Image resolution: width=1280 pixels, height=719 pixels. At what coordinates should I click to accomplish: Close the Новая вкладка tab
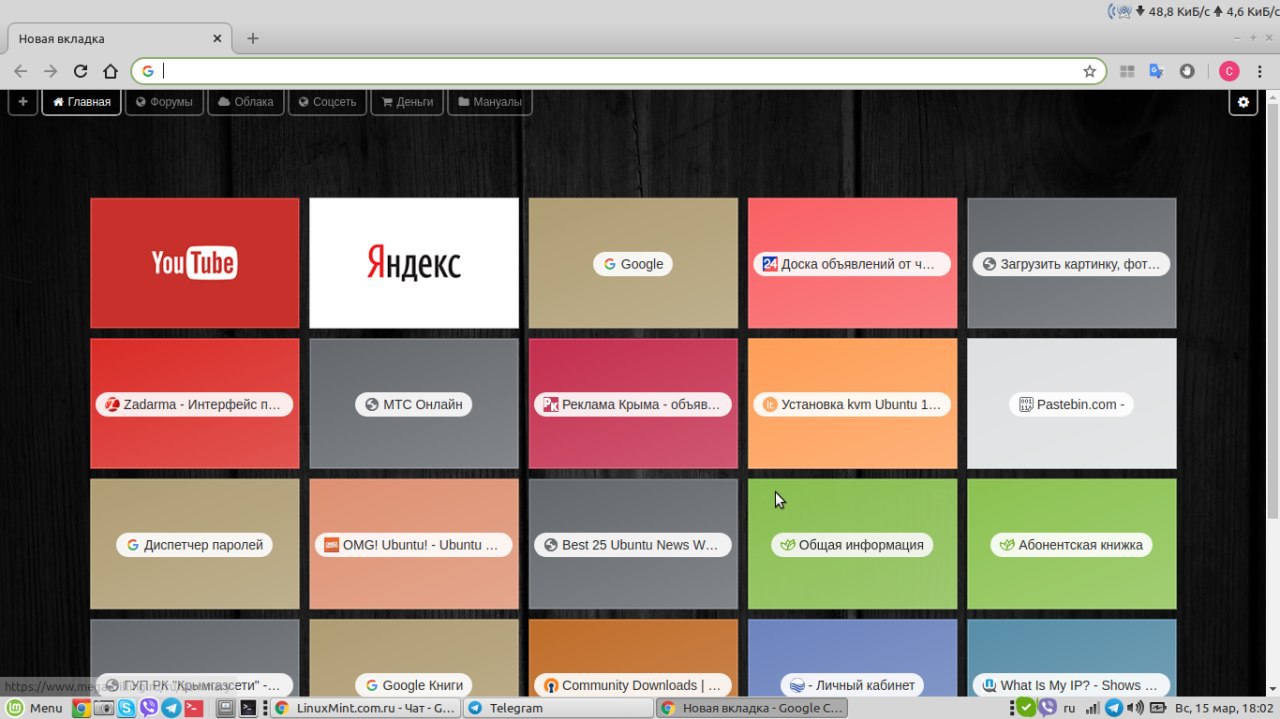[218, 39]
